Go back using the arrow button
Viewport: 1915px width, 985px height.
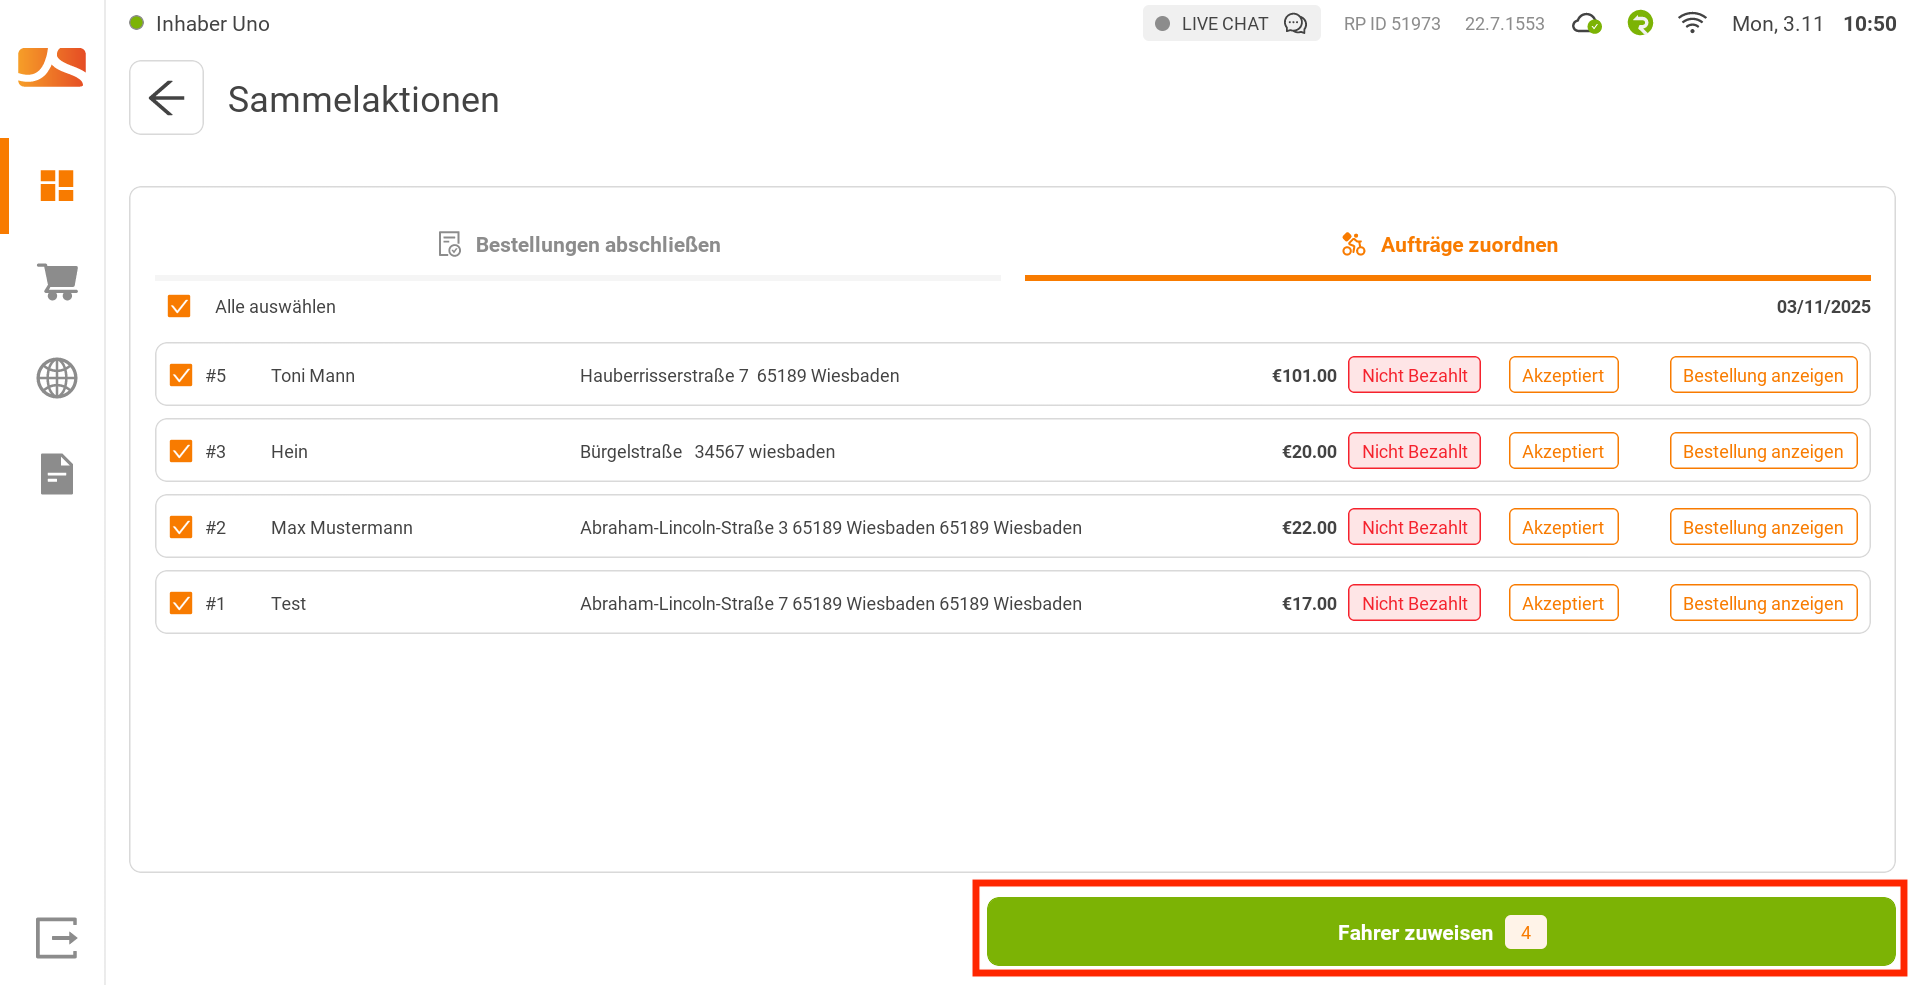click(166, 98)
